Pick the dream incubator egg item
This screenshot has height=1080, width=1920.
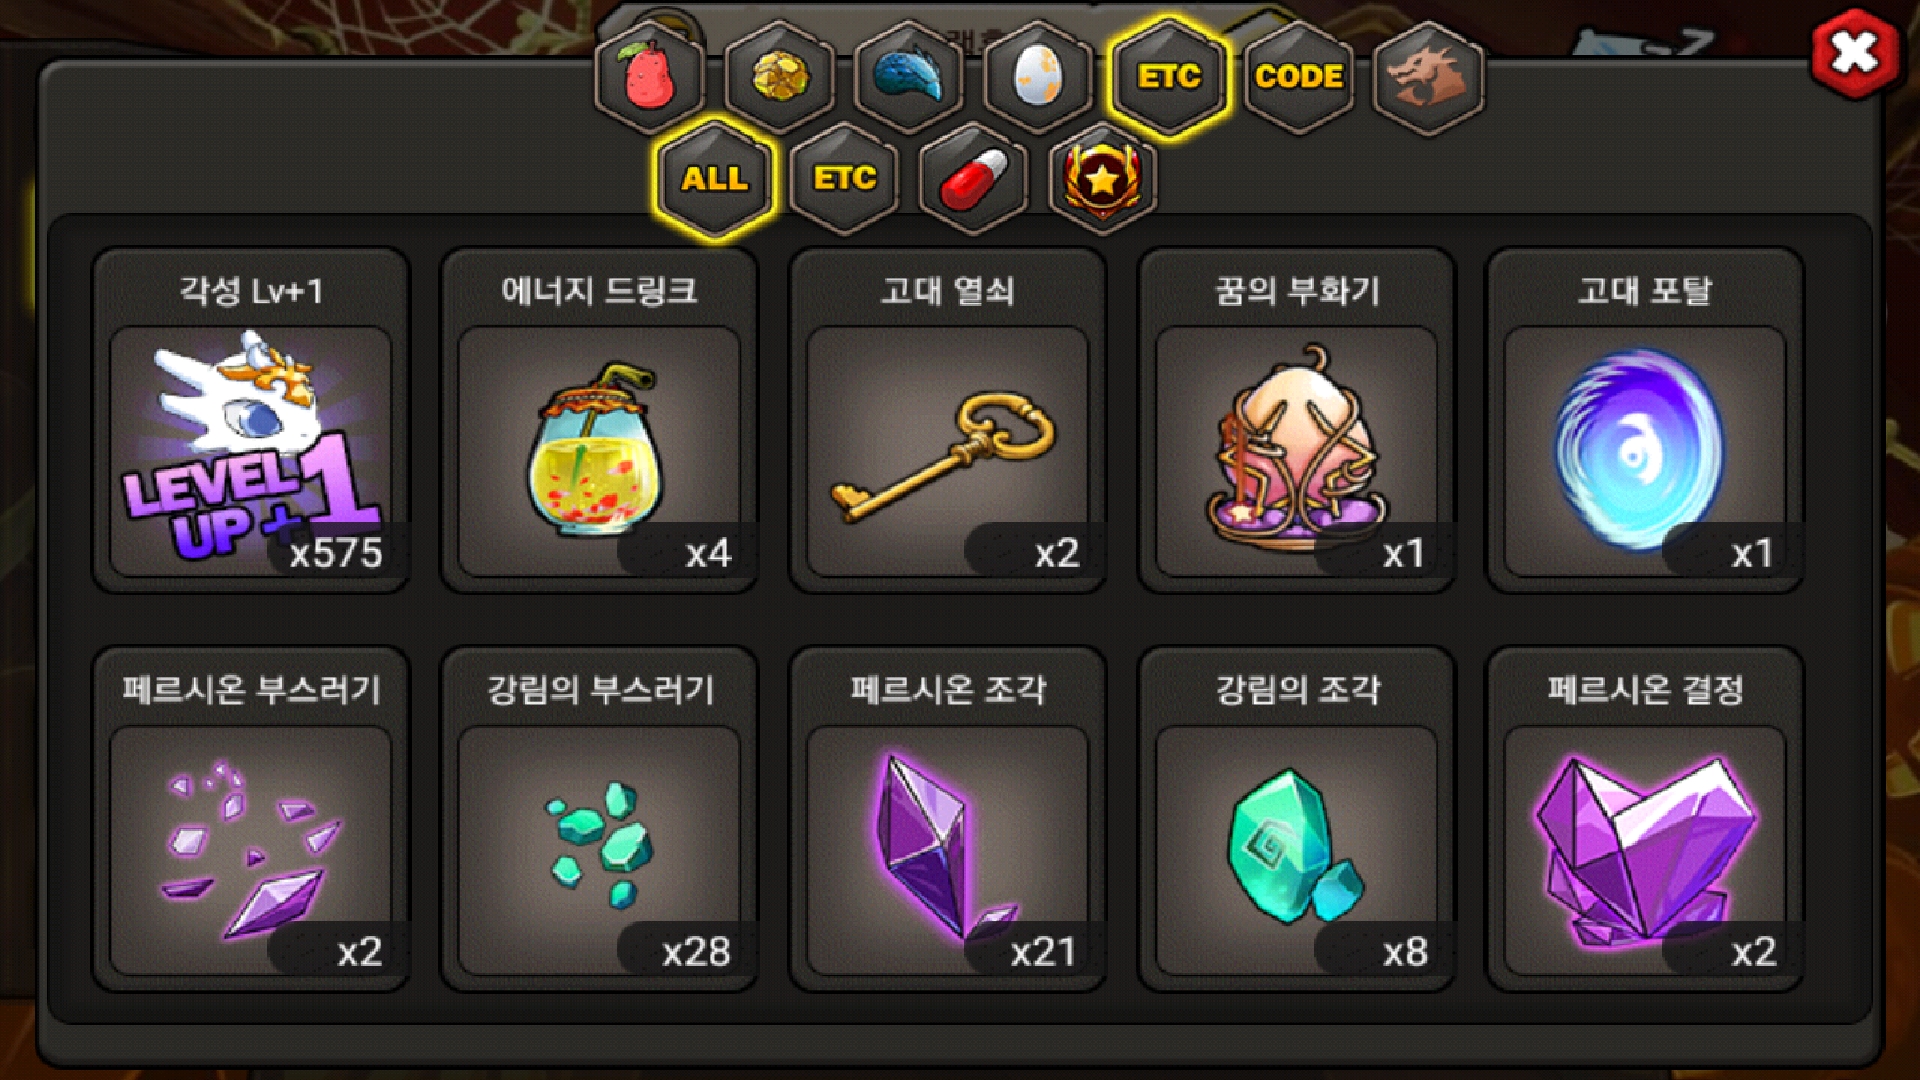point(1296,421)
